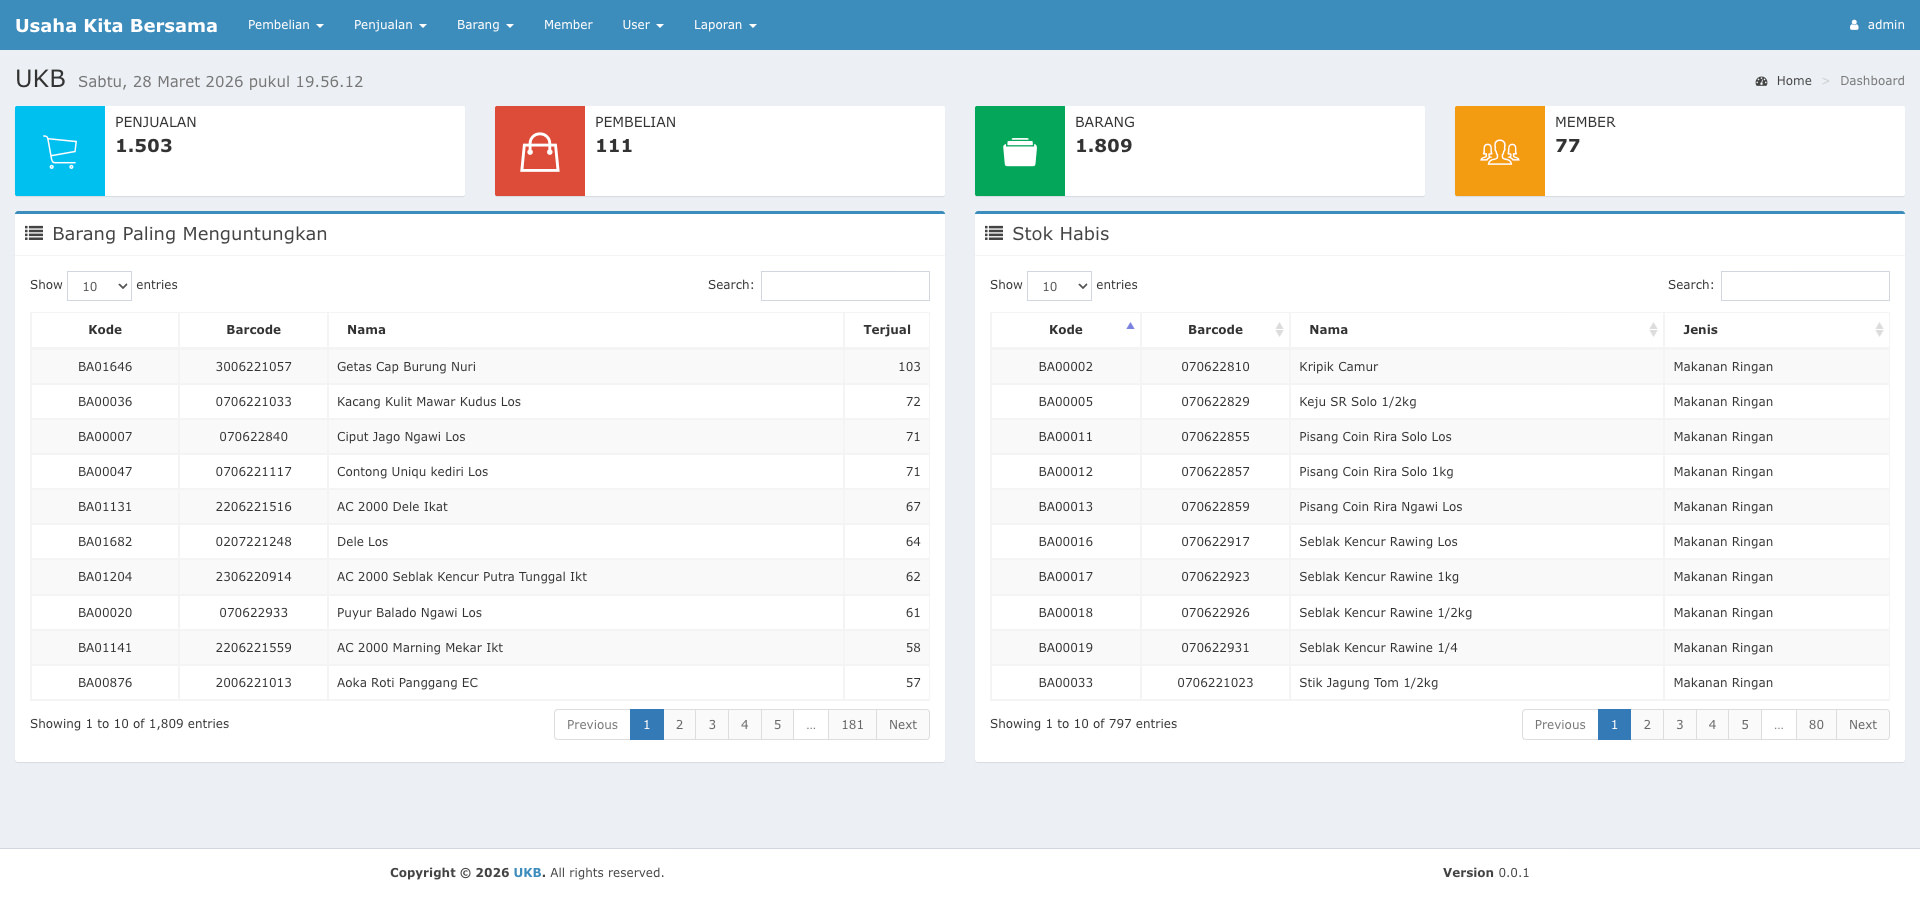
Task: Click list icon beside Barang Paling Menguntungkan
Action: click(x=34, y=233)
